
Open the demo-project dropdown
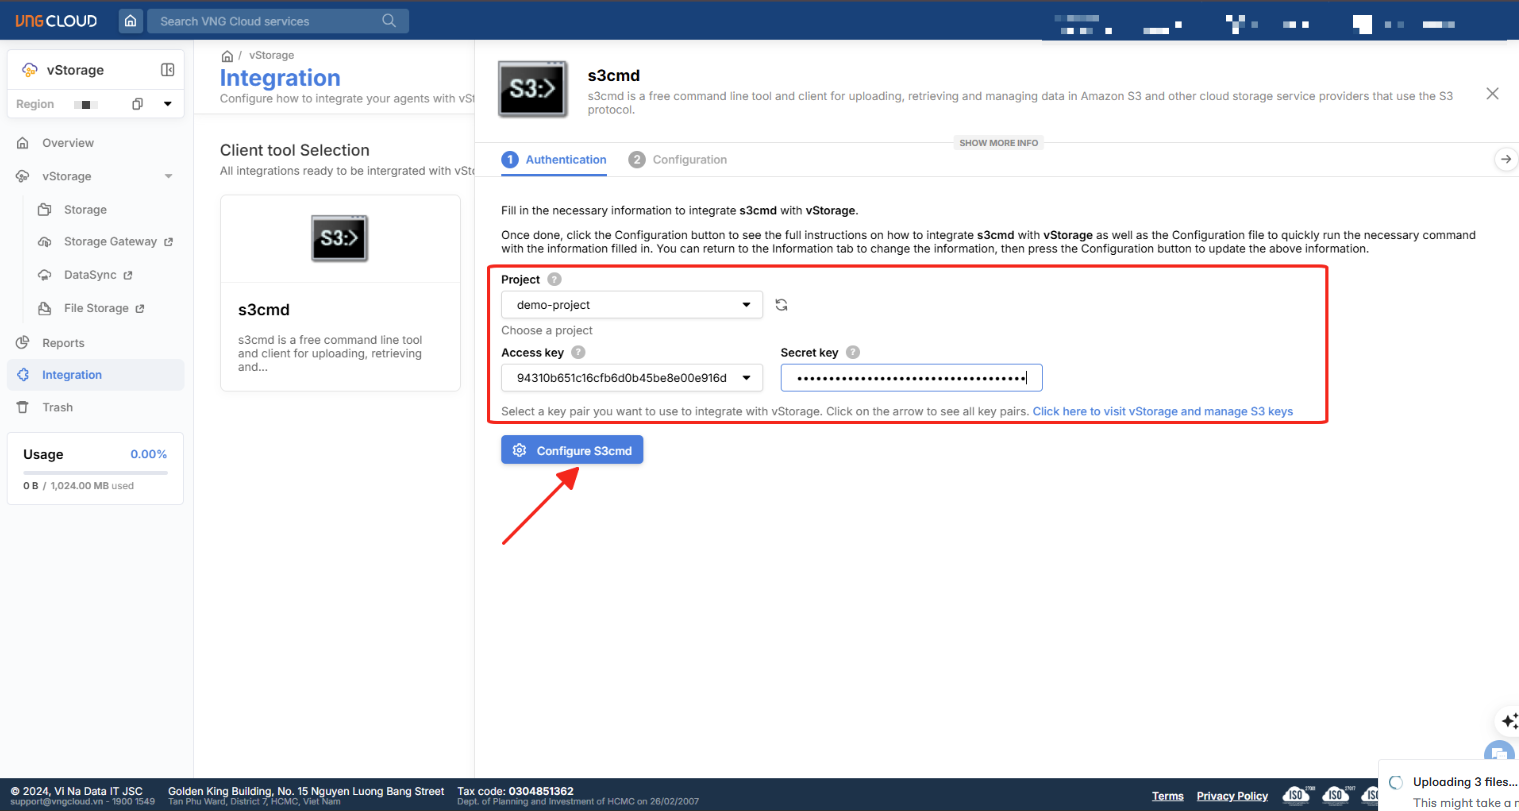[x=631, y=305]
